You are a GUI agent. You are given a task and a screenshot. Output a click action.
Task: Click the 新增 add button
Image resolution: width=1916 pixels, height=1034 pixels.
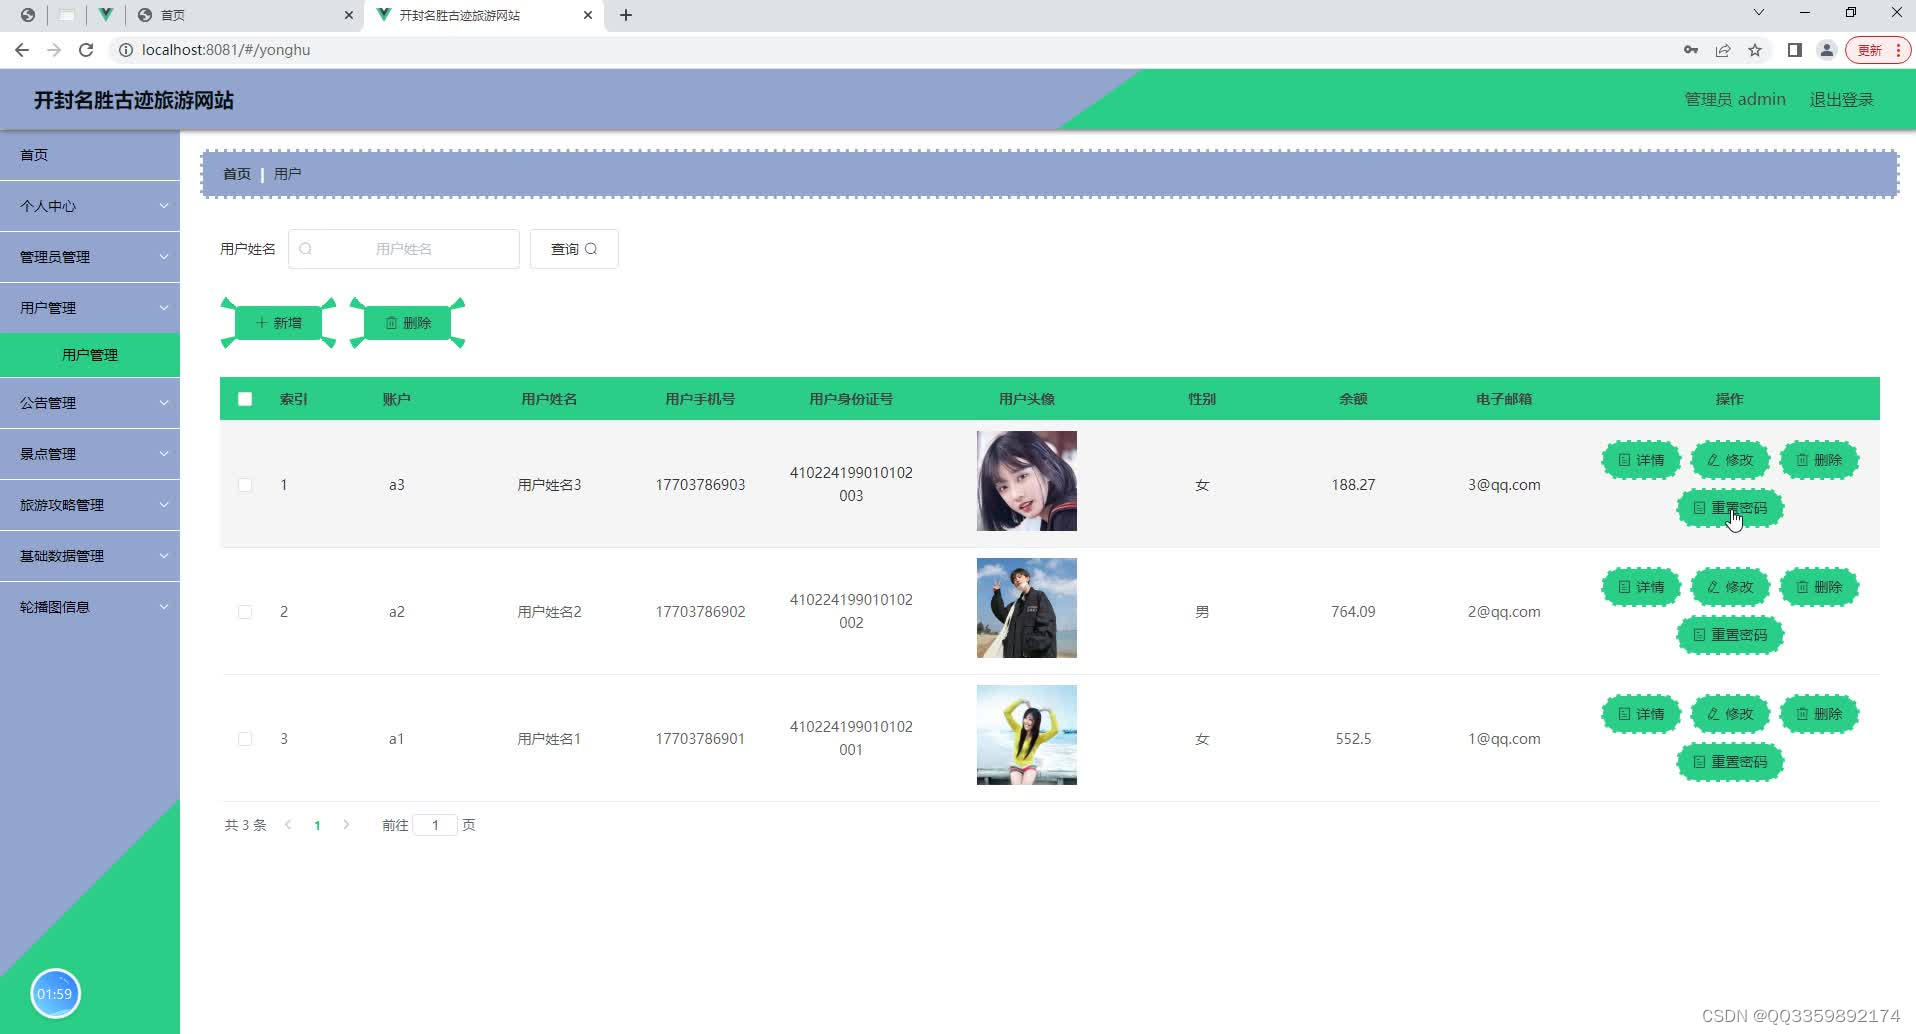pos(278,323)
